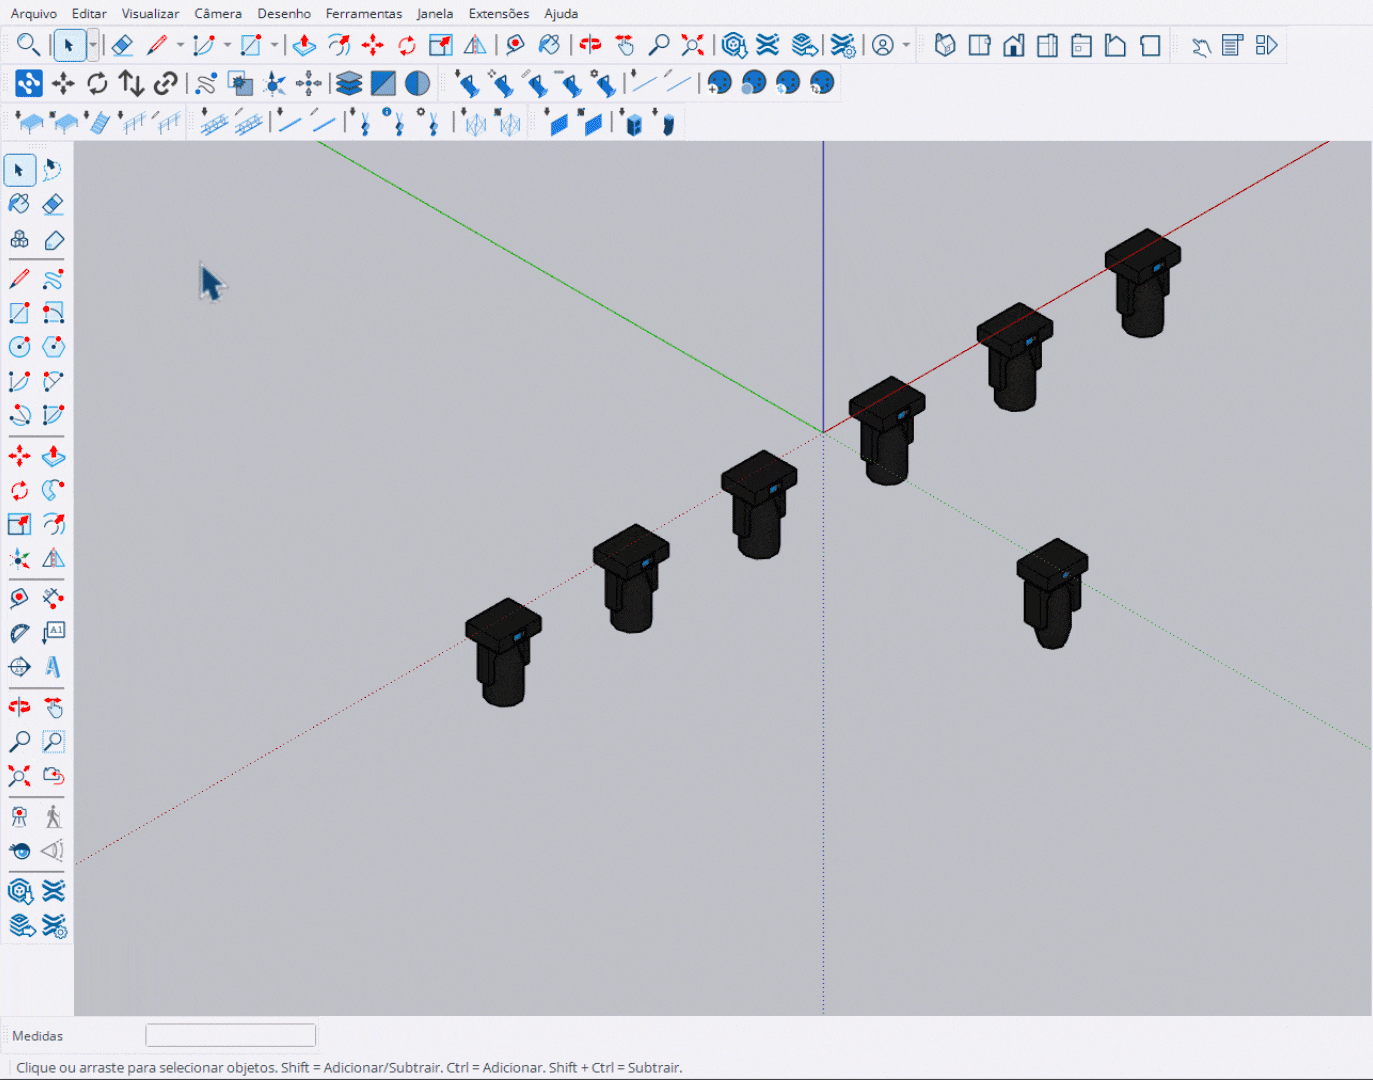
Task: Switch to Iso standard view
Action: click(x=945, y=45)
